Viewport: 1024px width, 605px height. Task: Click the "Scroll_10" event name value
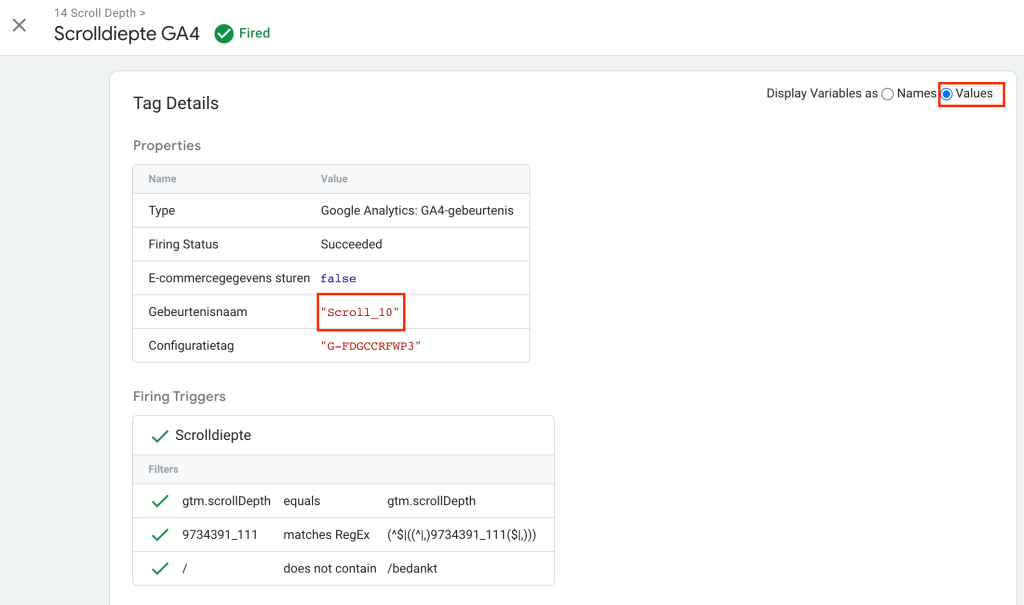click(x=360, y=312)
